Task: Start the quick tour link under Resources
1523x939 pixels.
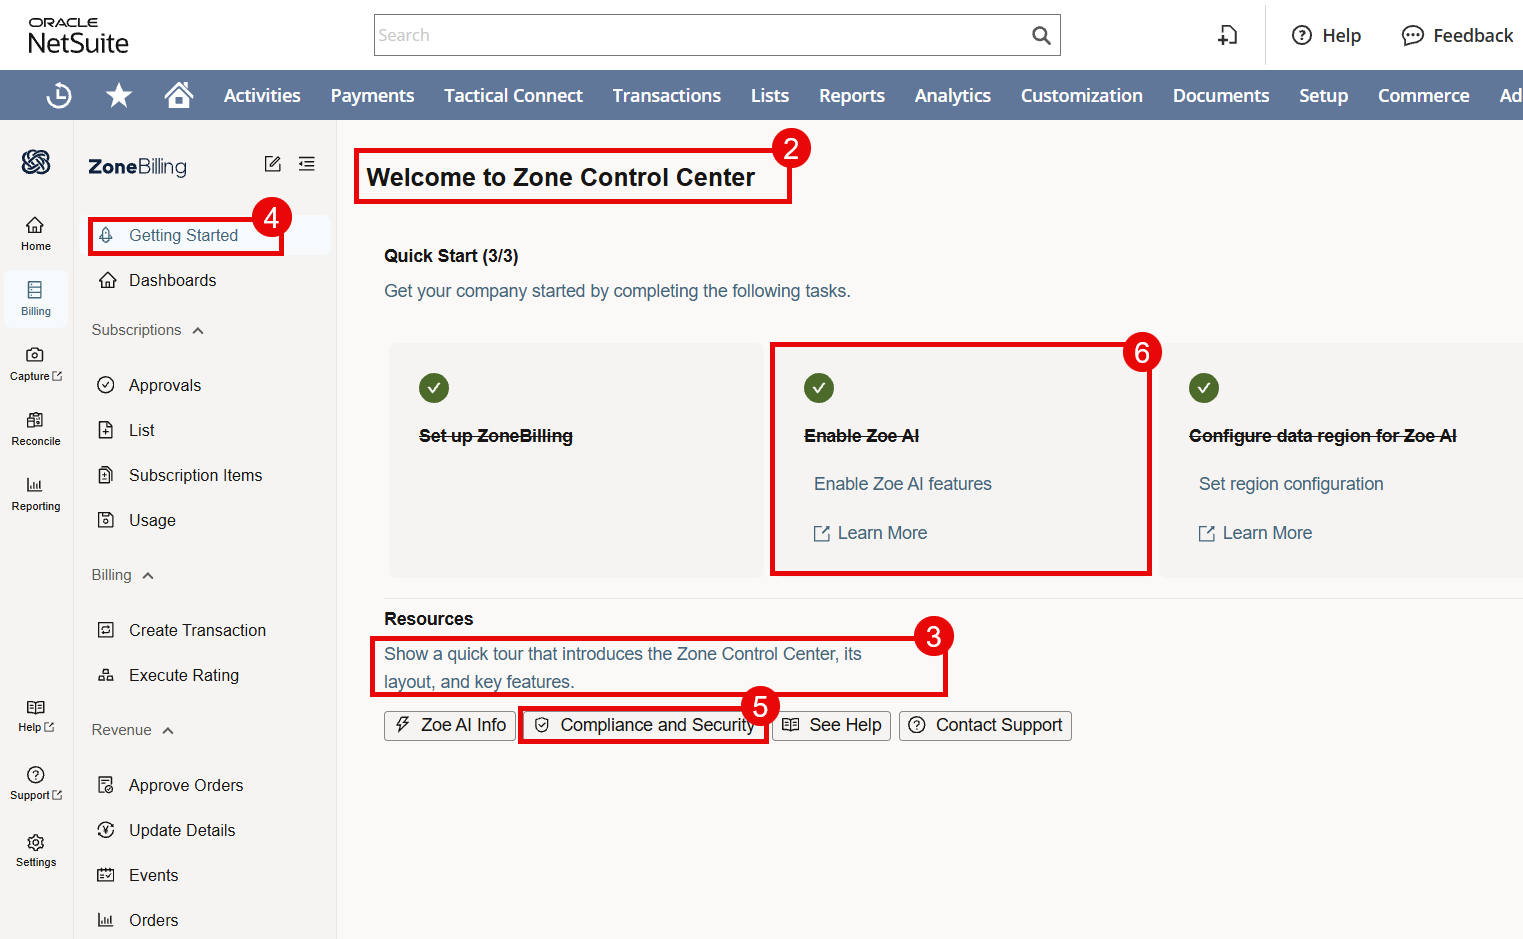Action: click(623, 668)
